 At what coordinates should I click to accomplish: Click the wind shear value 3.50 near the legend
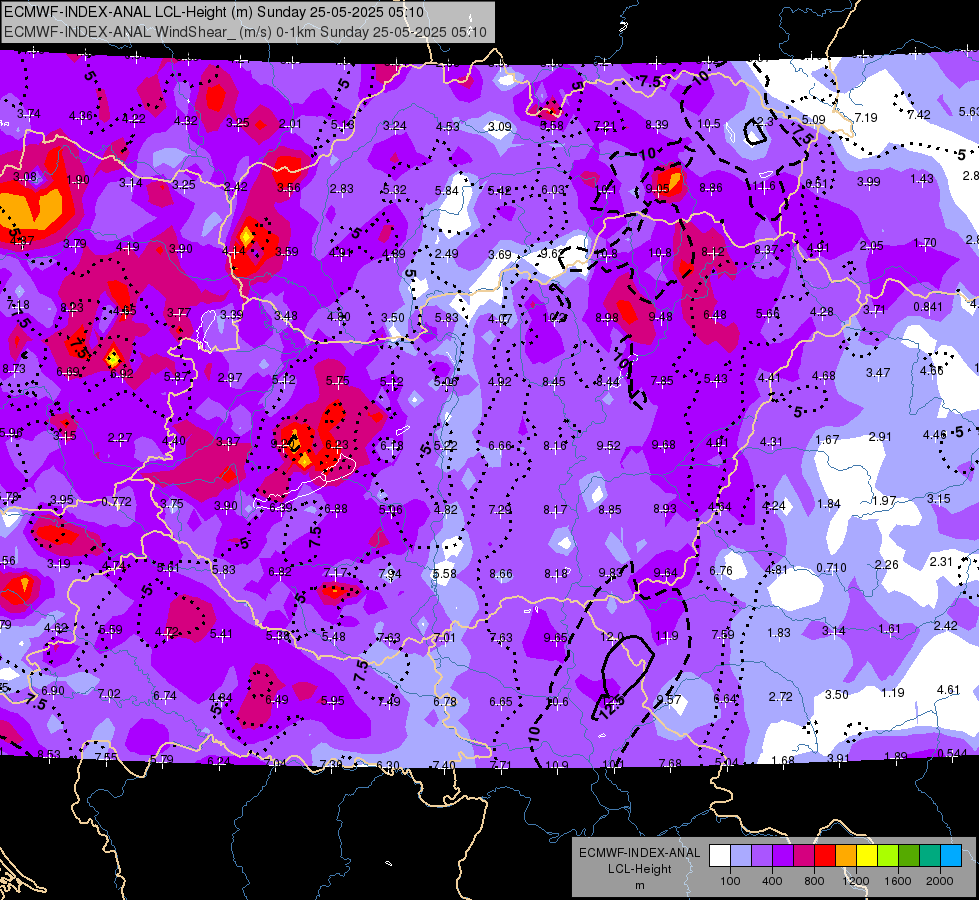click(x=837, y=695)
